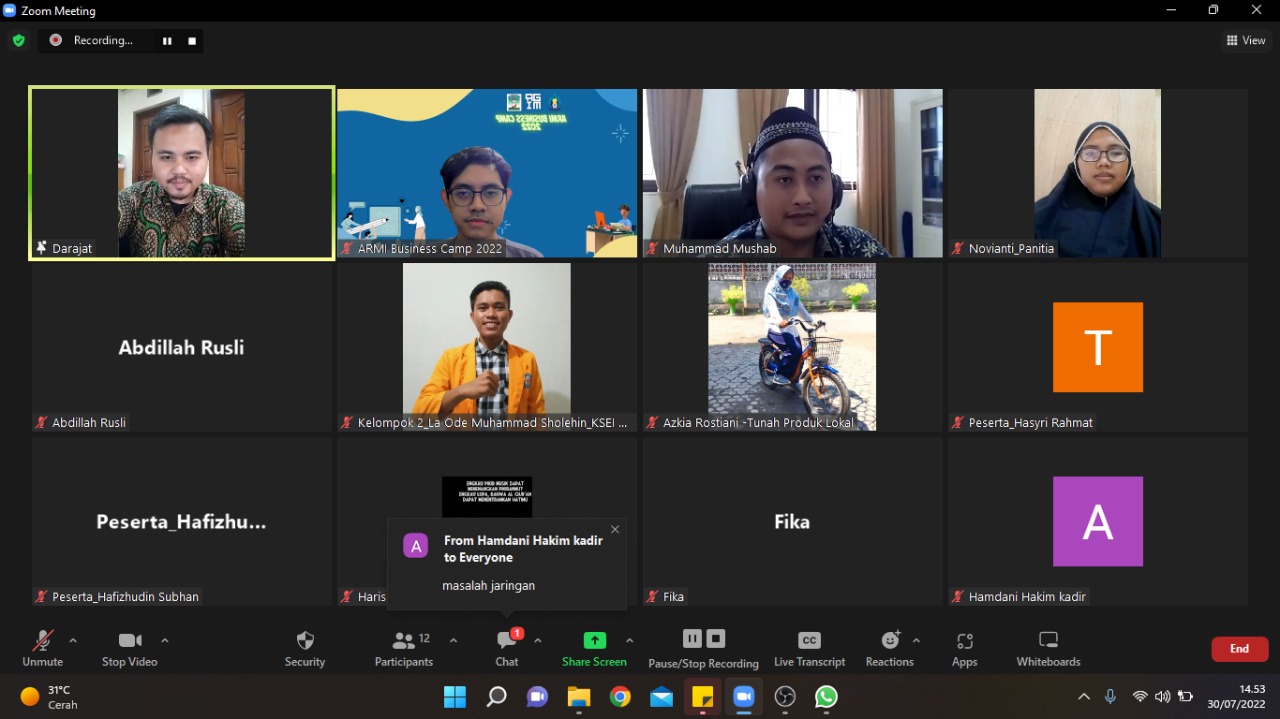The height and width of the screenshot is (719, 1280).
Task: Open the Chat panel
Action: (x=507, y=648)
